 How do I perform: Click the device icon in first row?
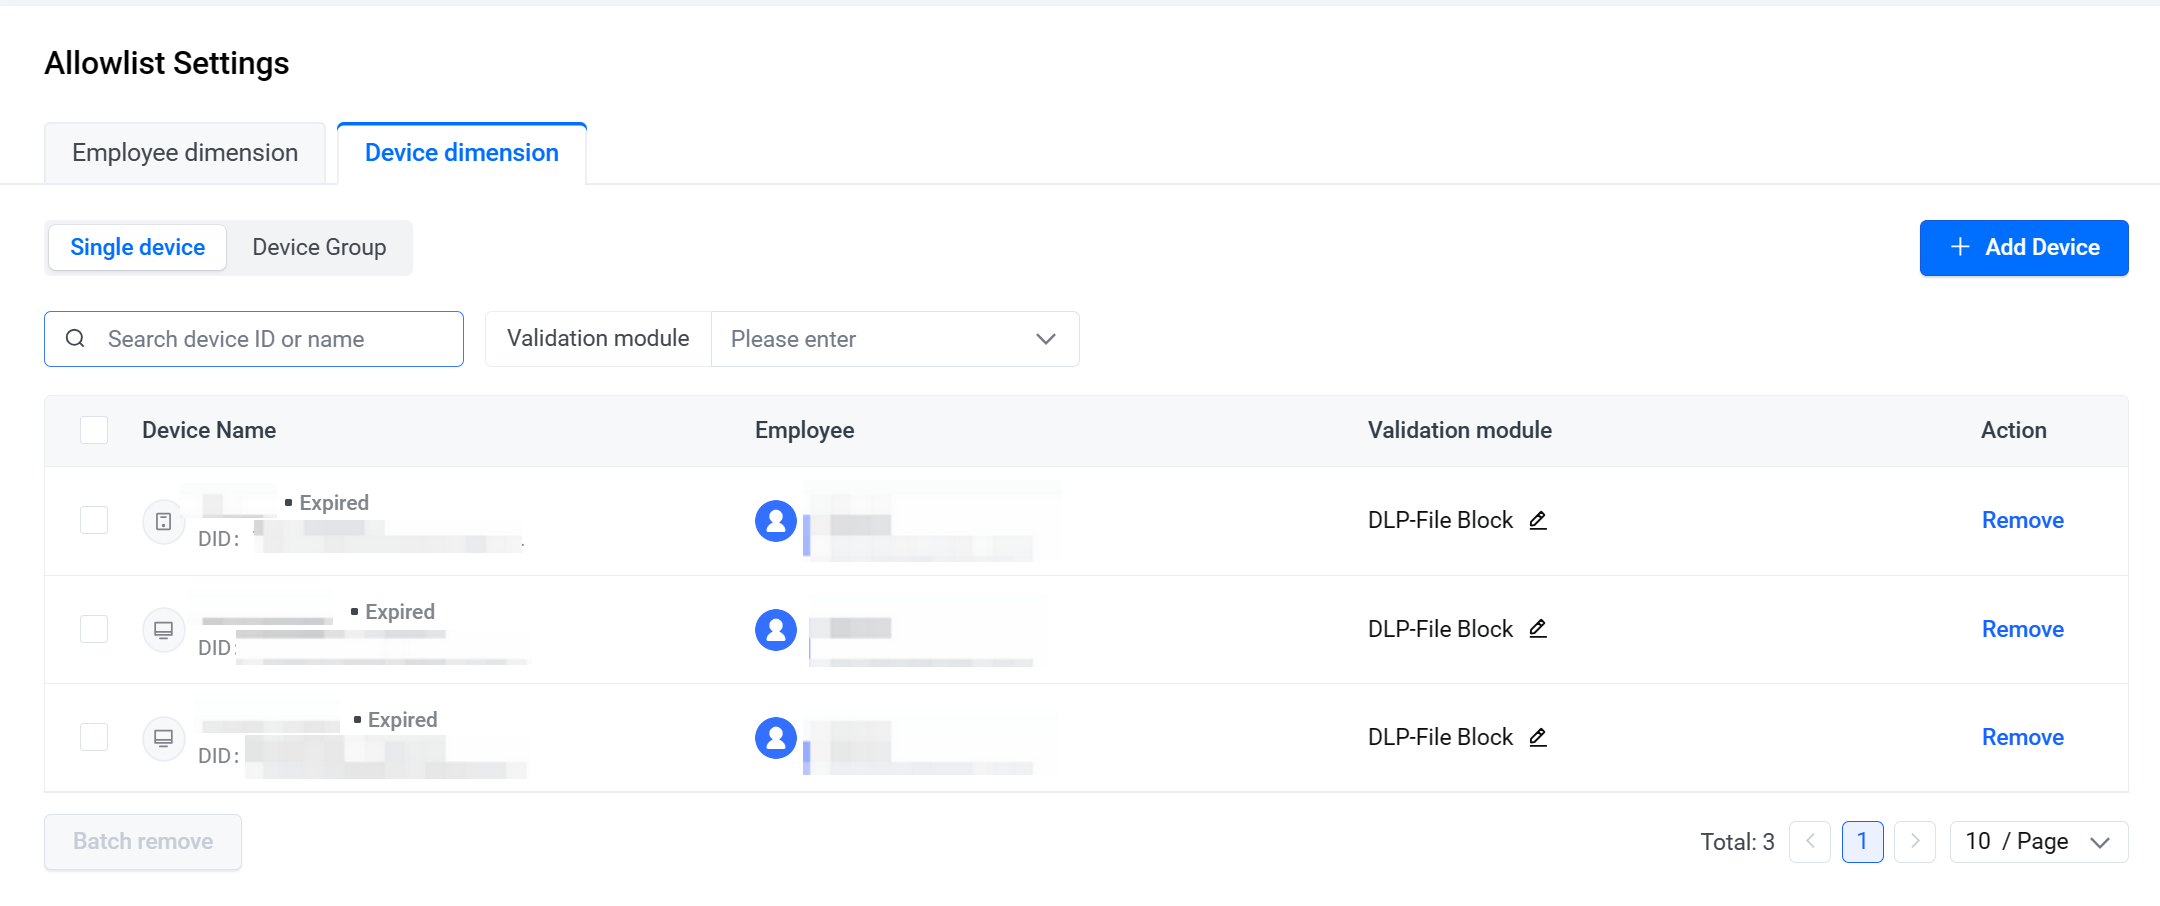pyautogui.click(x=164, y=522)
